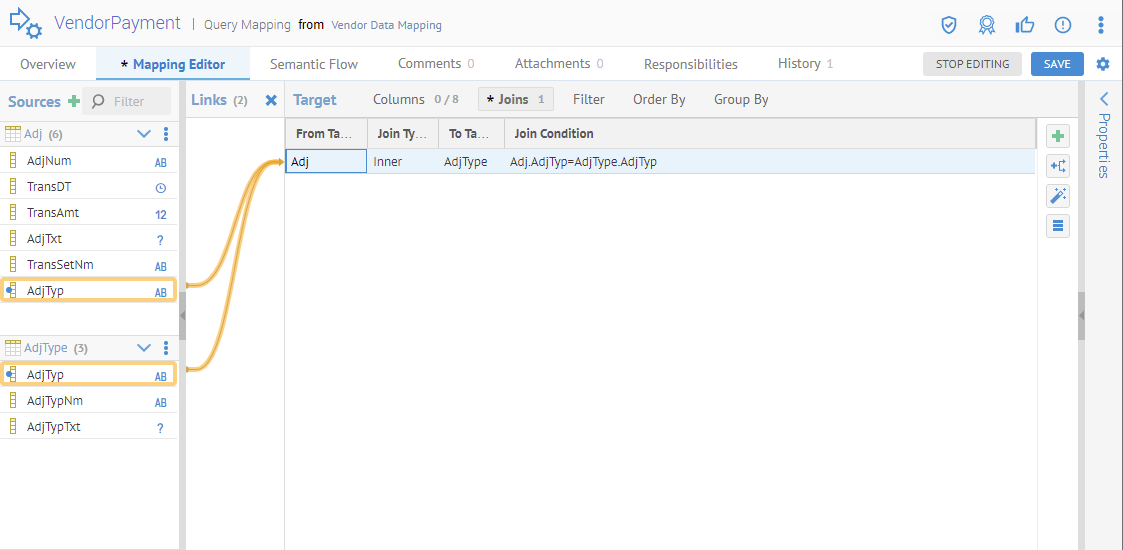Collapse the Adj source table
The width and height of the screenshot is (1123, 550).
tap(143, 134)
